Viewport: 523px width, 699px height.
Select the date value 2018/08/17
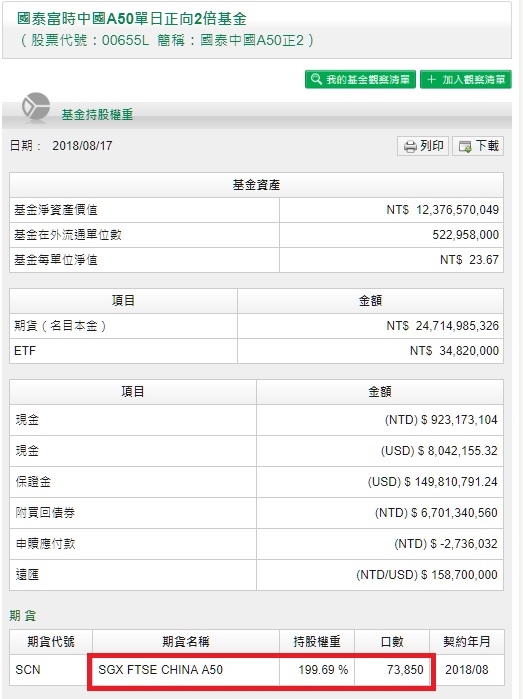click(82, 146)
